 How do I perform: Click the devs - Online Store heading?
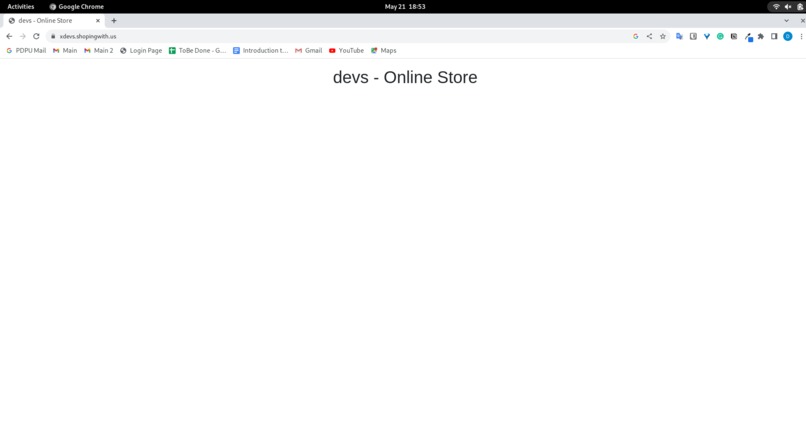pos(405,77)
